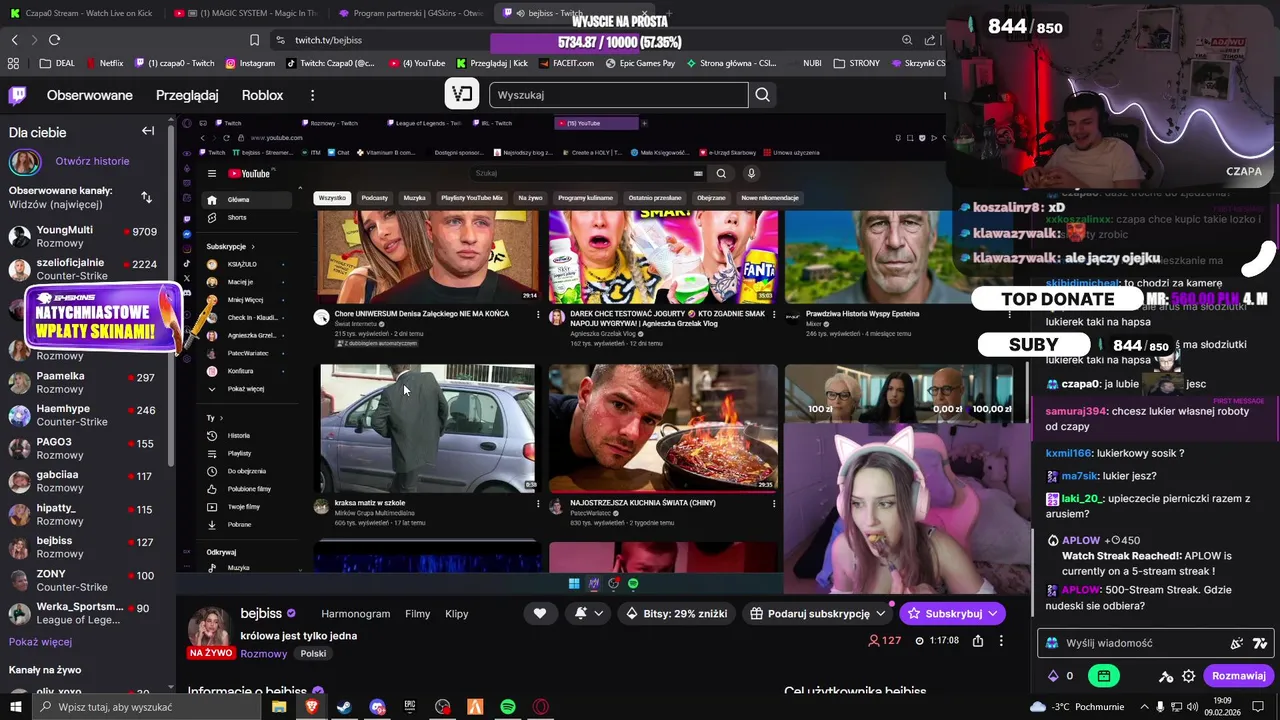Screen dimensions: 1280x720
Task: Open the apps grid in the bookmarks bar
Action: [x=13, y=63]
